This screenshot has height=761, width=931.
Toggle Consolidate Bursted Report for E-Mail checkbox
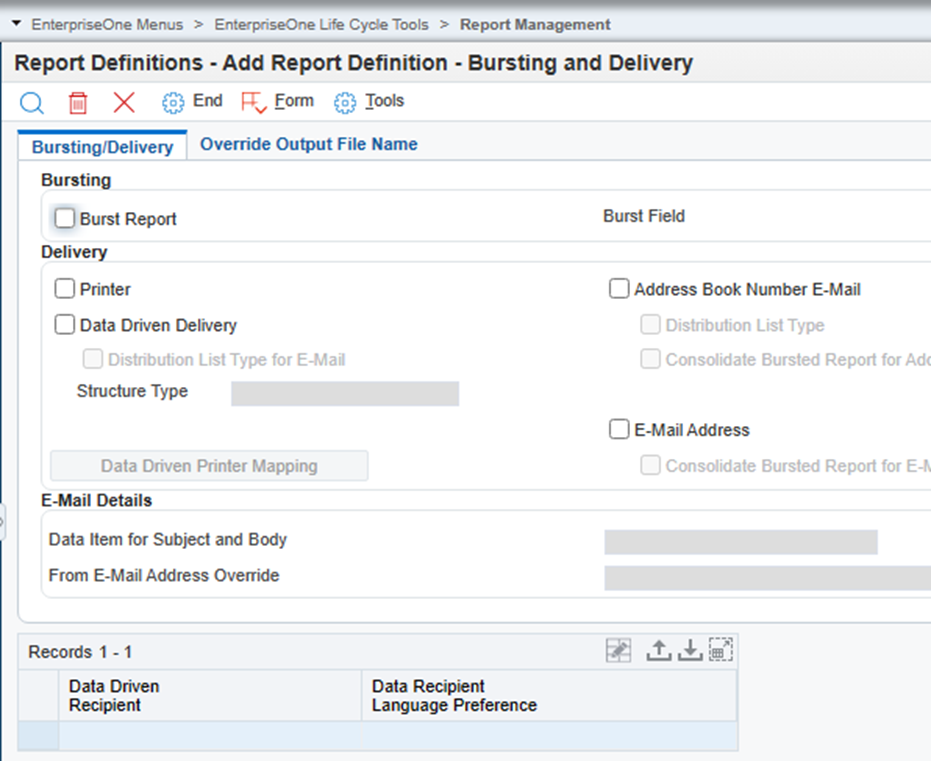(650, 465)
